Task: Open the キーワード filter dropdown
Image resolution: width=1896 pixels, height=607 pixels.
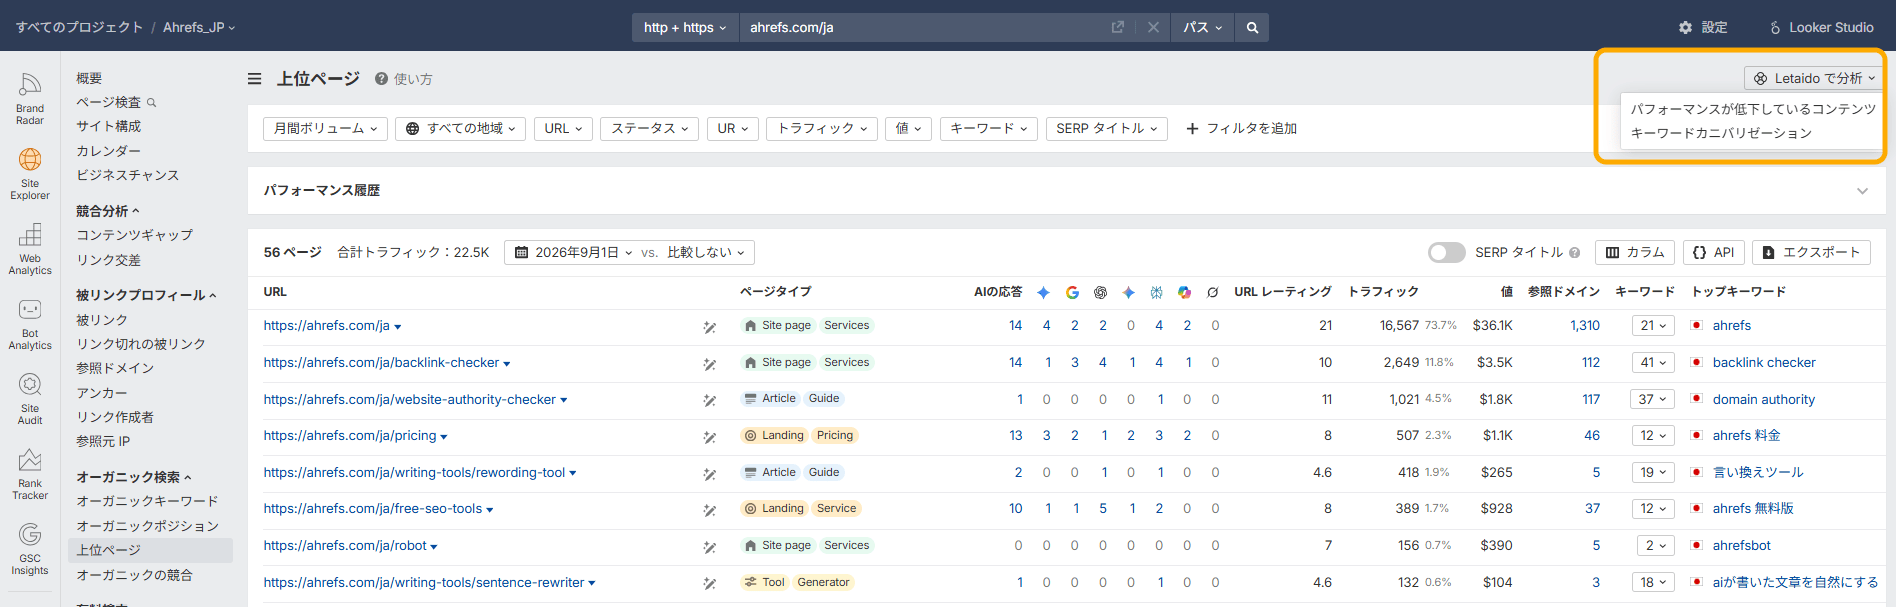Action: tap(988, 128)
